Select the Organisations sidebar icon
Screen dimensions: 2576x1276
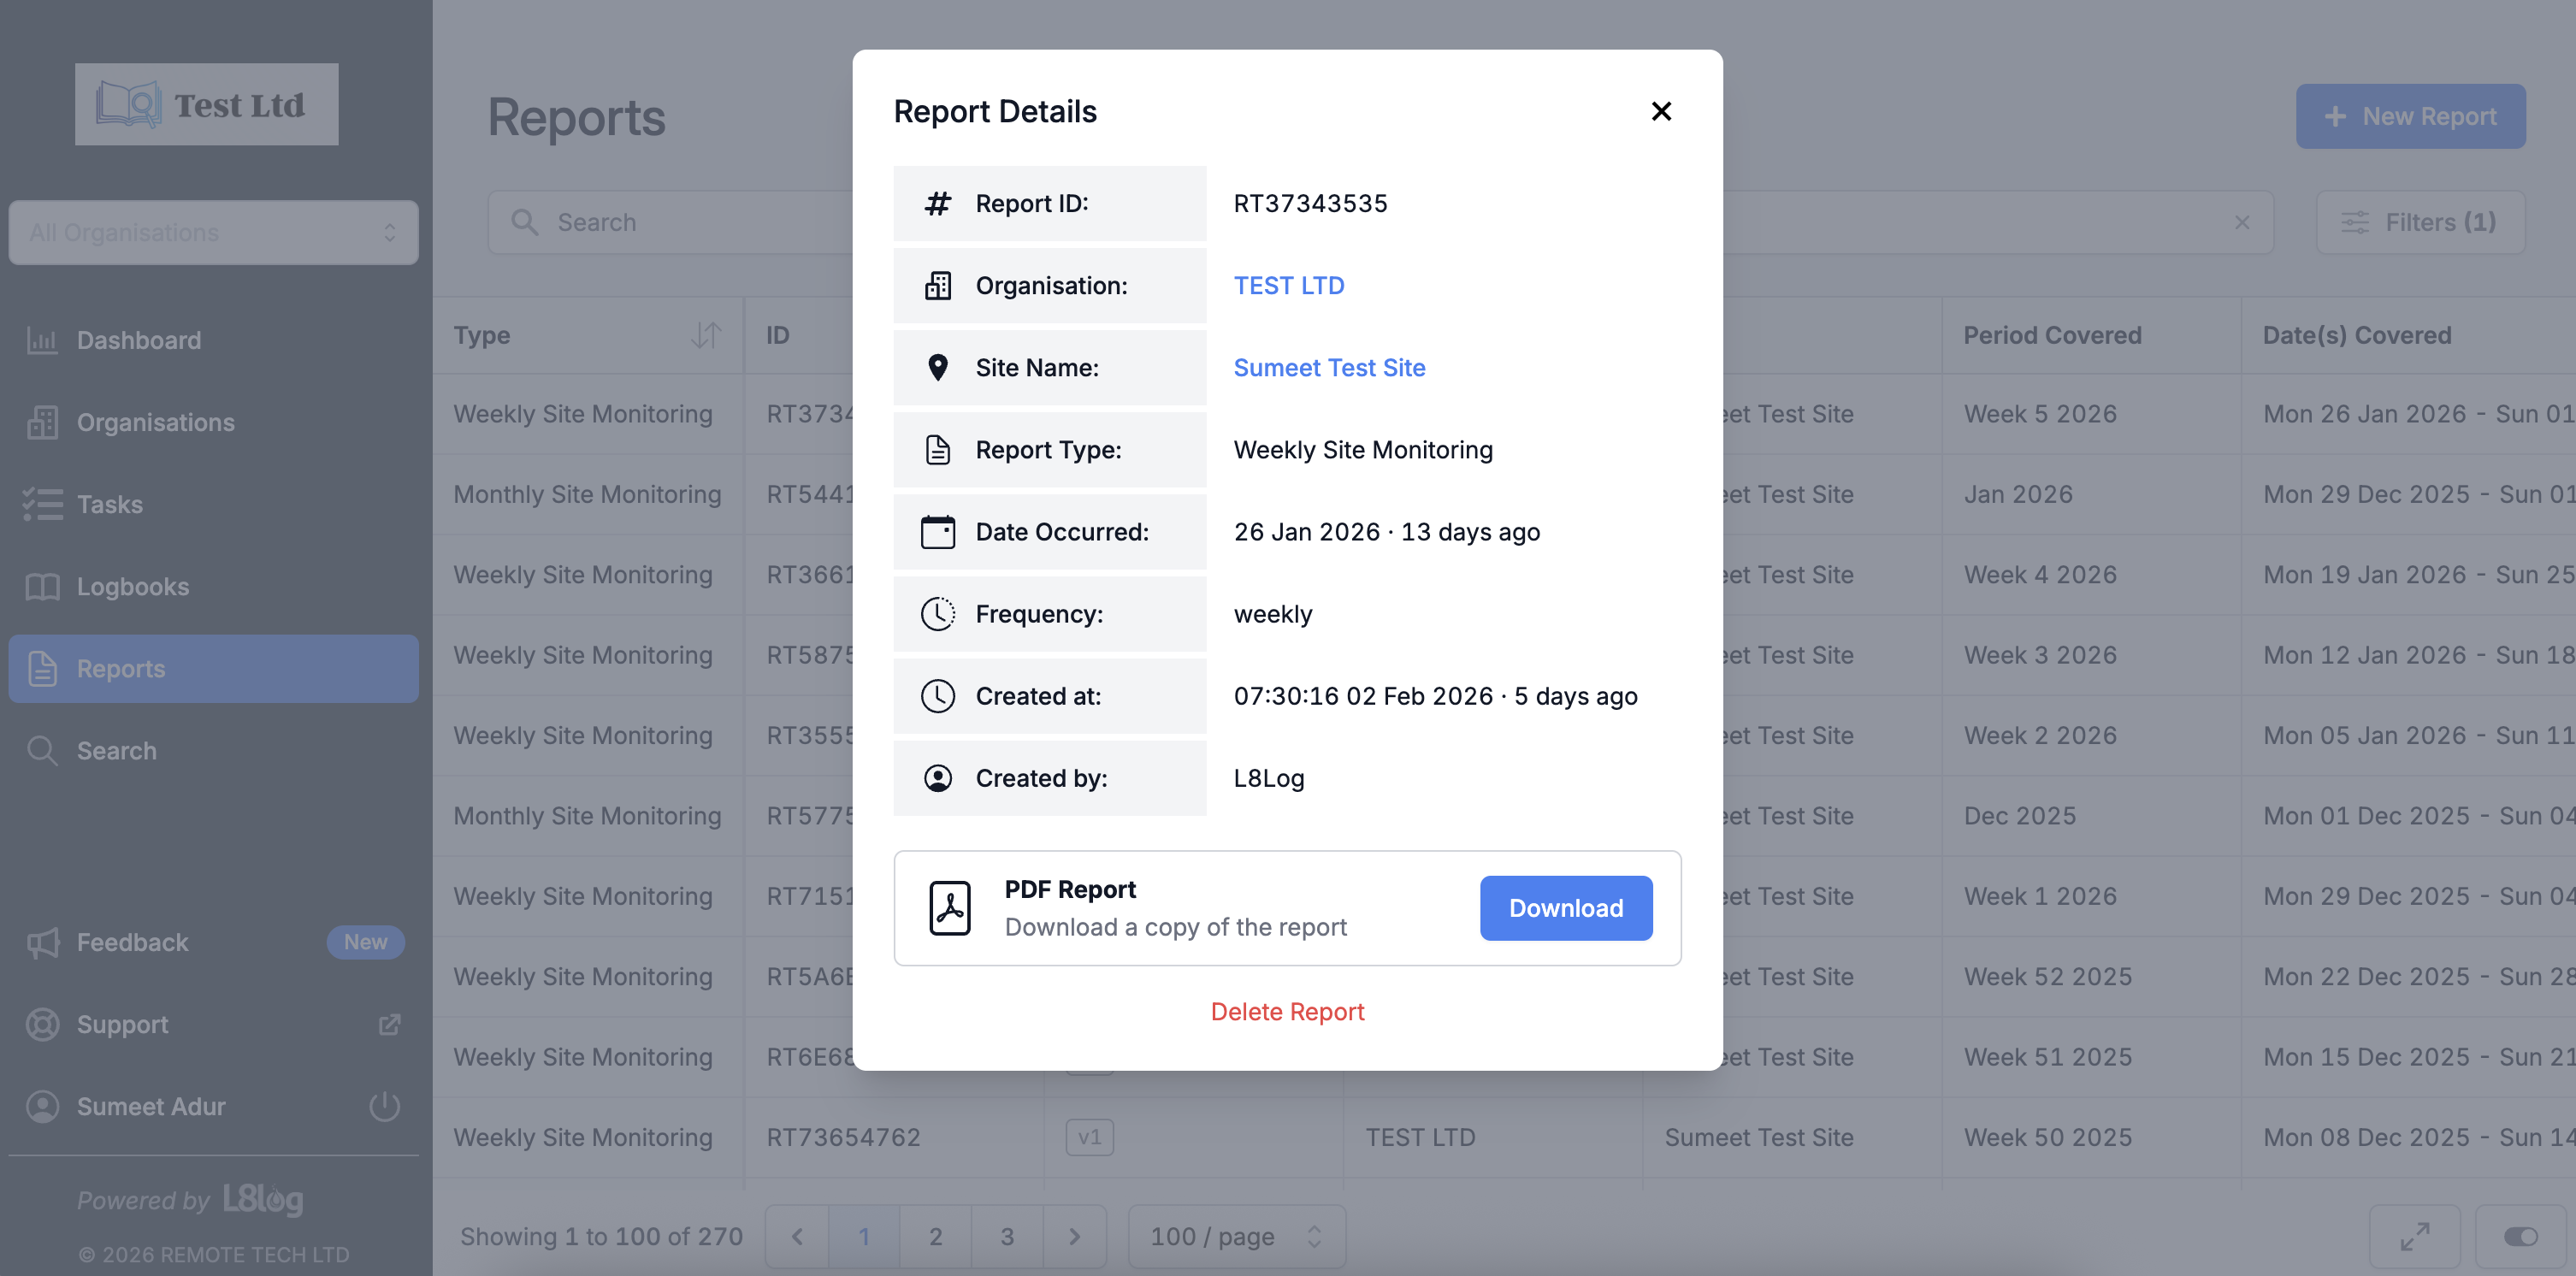coord(42,422)
